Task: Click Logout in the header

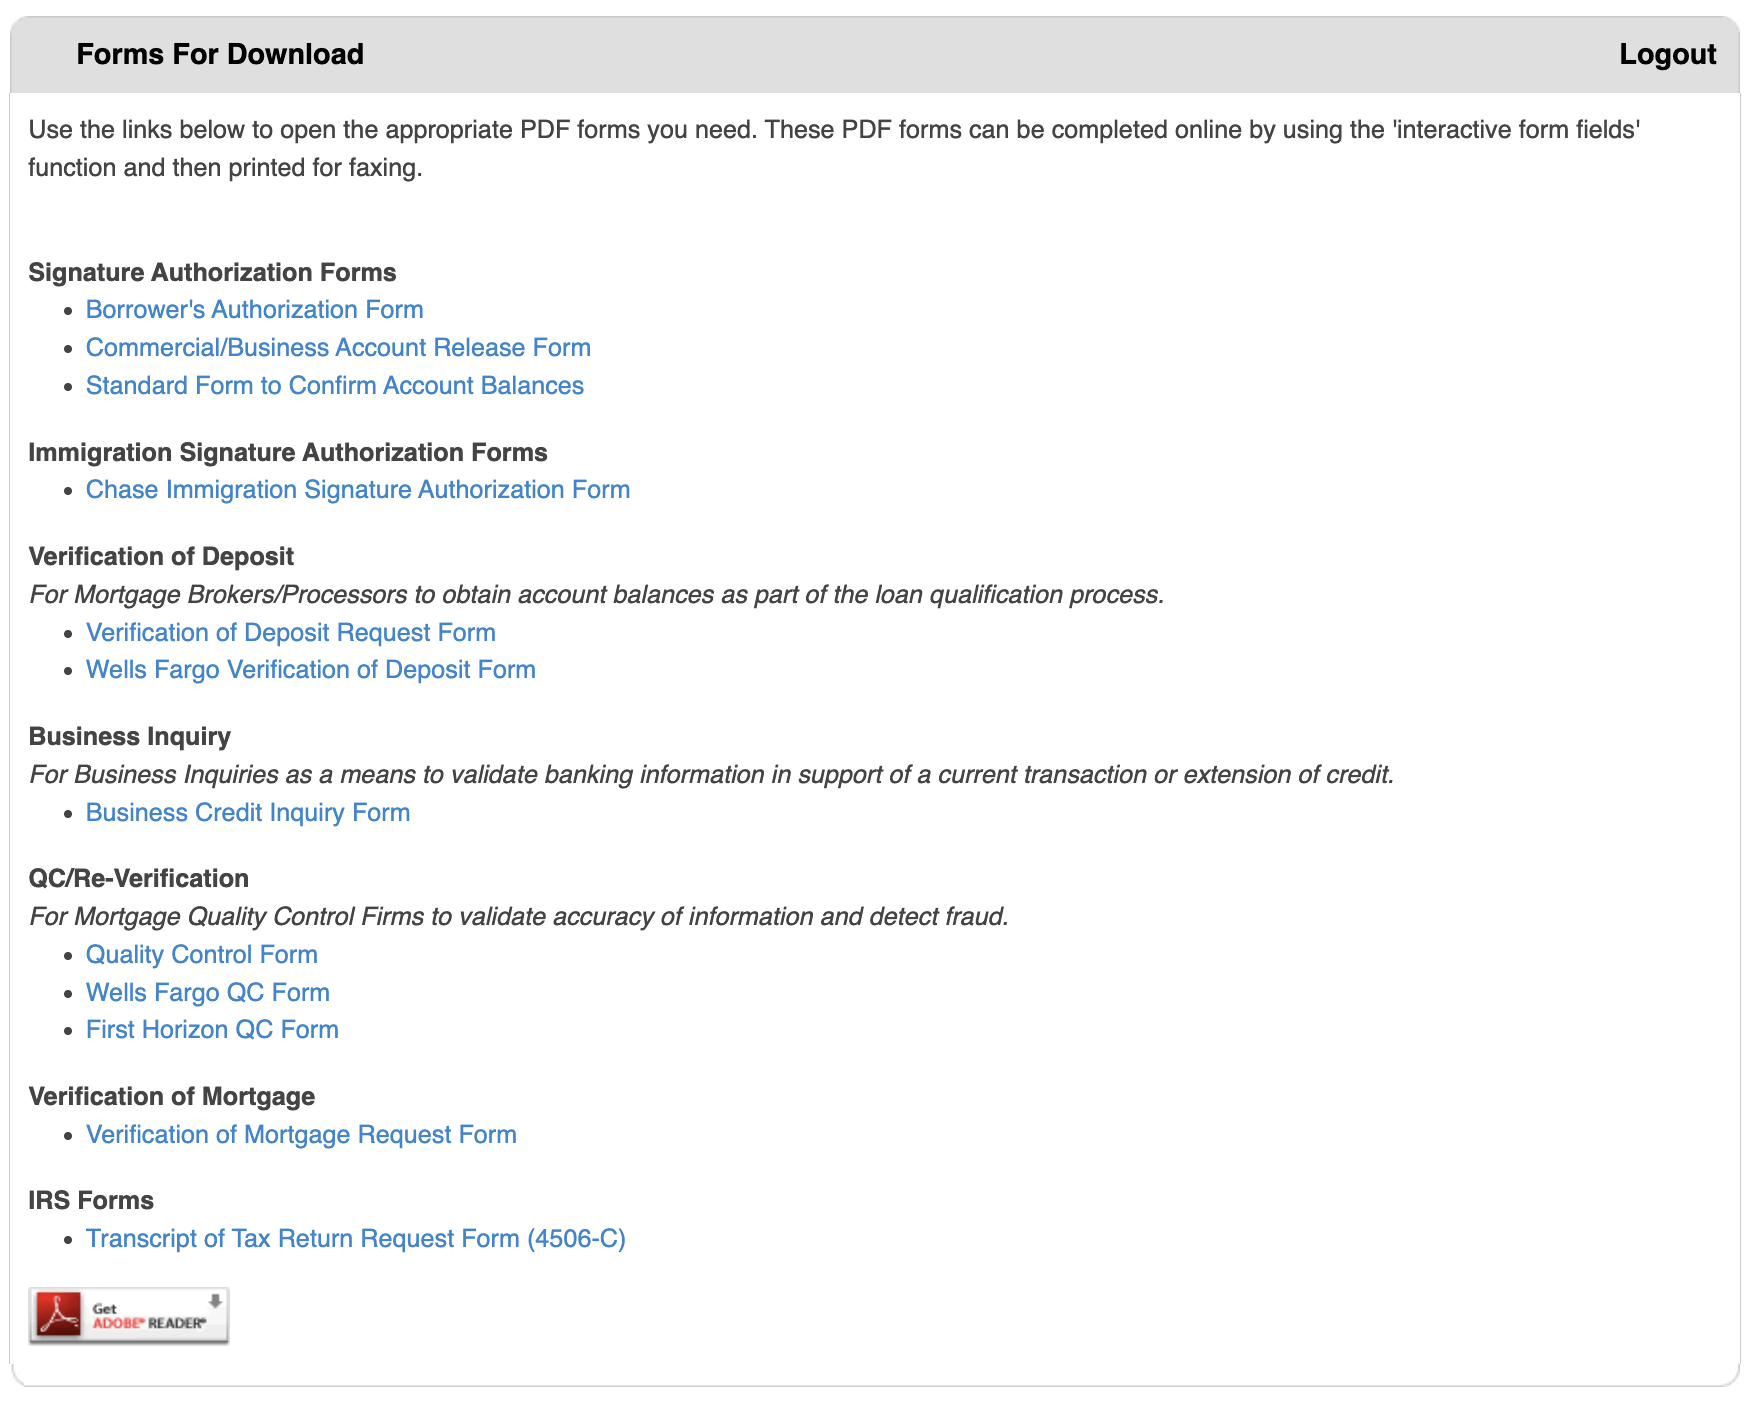Action: (1667, 54)
